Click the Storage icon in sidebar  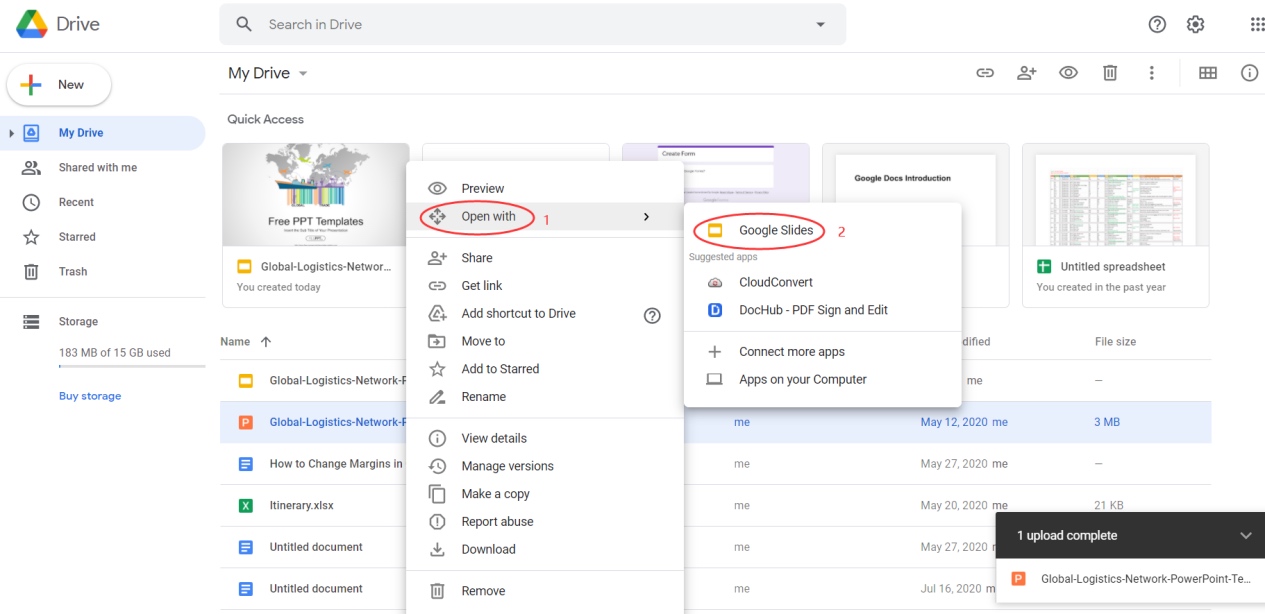[x=31, y=322]
